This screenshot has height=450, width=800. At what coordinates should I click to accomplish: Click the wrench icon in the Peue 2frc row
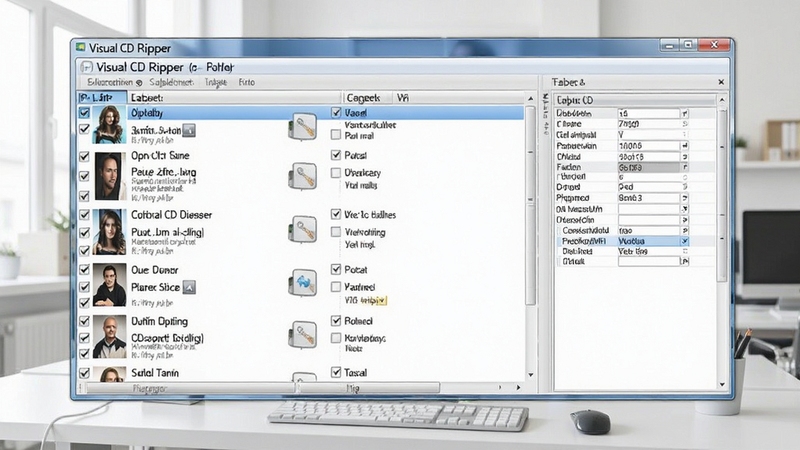click(303, 177)
